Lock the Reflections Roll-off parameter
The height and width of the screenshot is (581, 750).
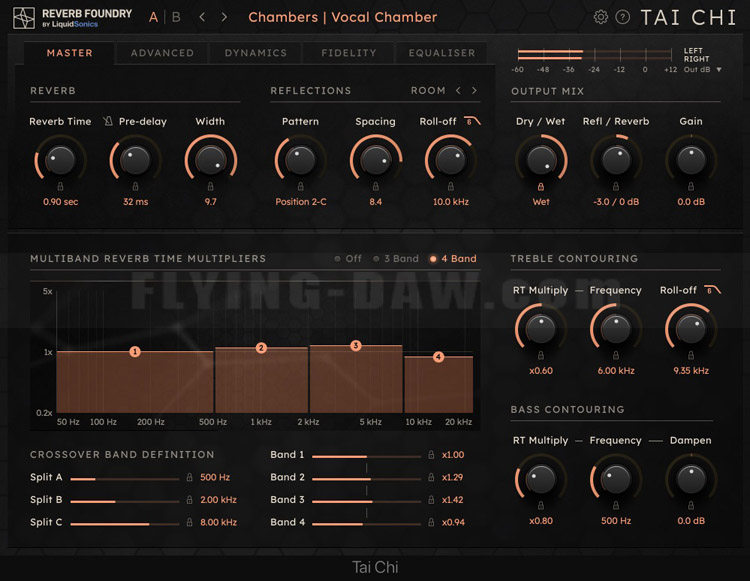[451, 186]
